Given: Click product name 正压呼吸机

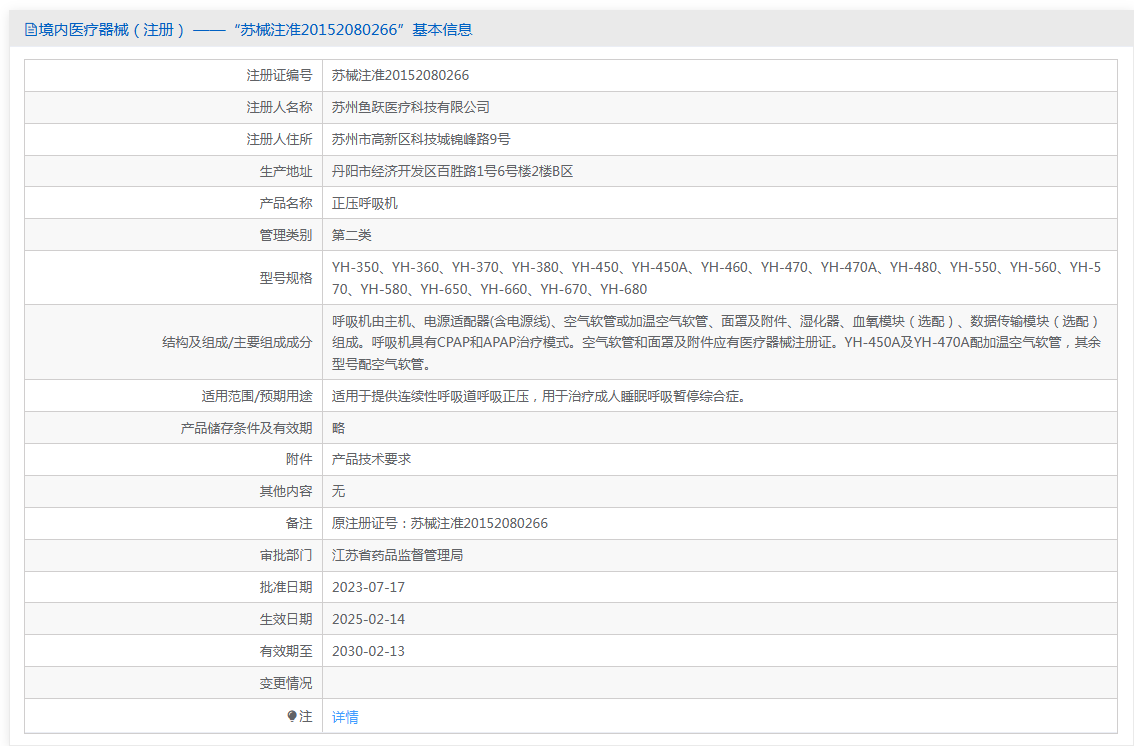Looking at the screenshot, I should [364, 203].
